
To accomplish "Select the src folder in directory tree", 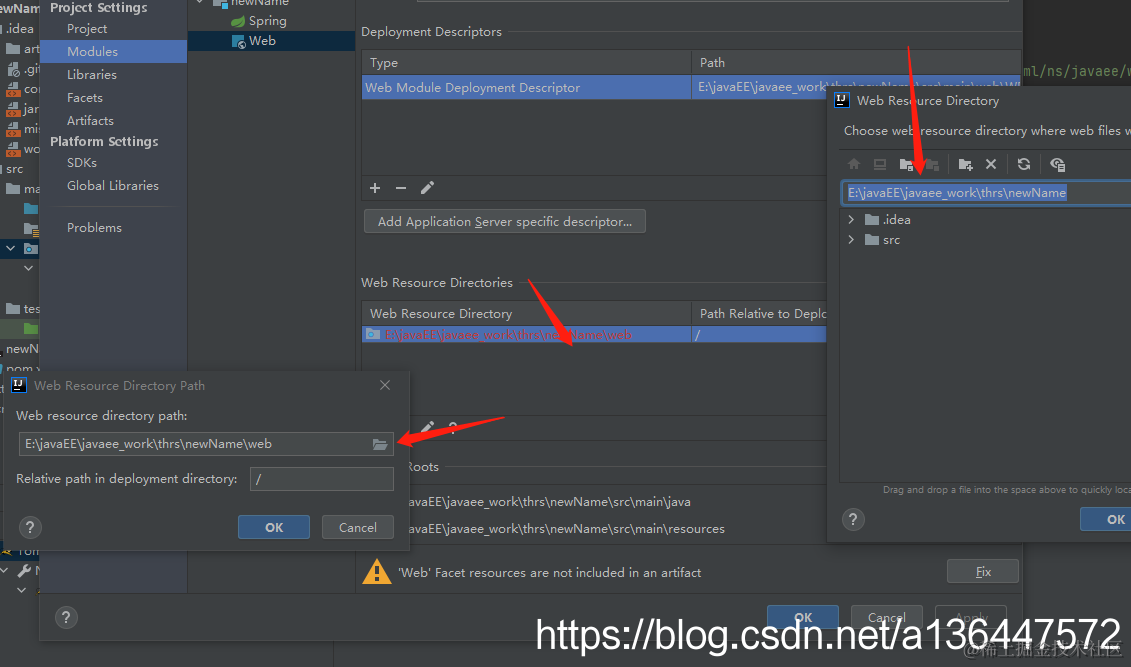I will click(x=882, y=239).
